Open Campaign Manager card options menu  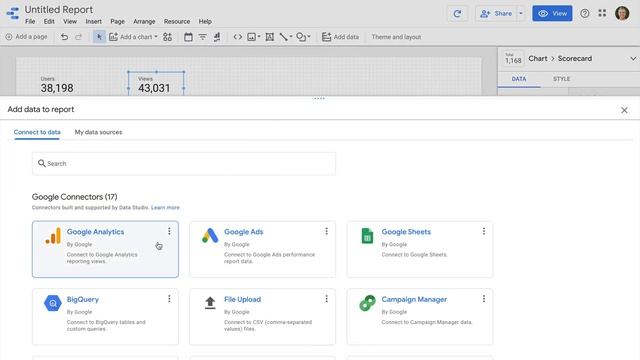(484, 299)
